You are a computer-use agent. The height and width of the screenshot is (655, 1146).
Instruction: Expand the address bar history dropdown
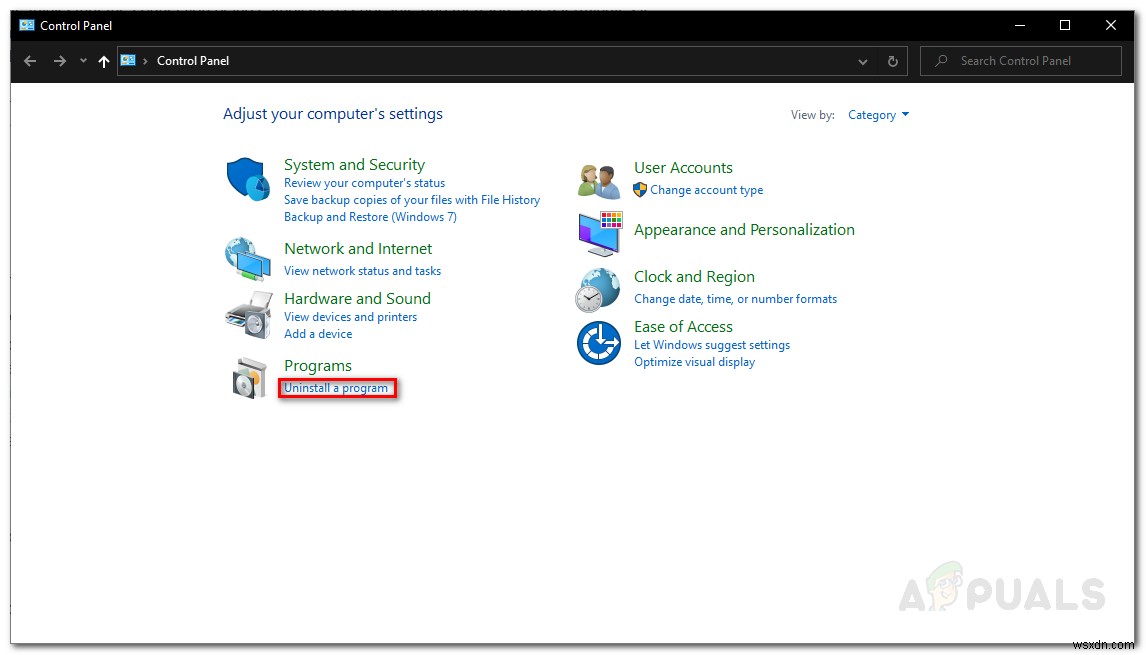863,61
